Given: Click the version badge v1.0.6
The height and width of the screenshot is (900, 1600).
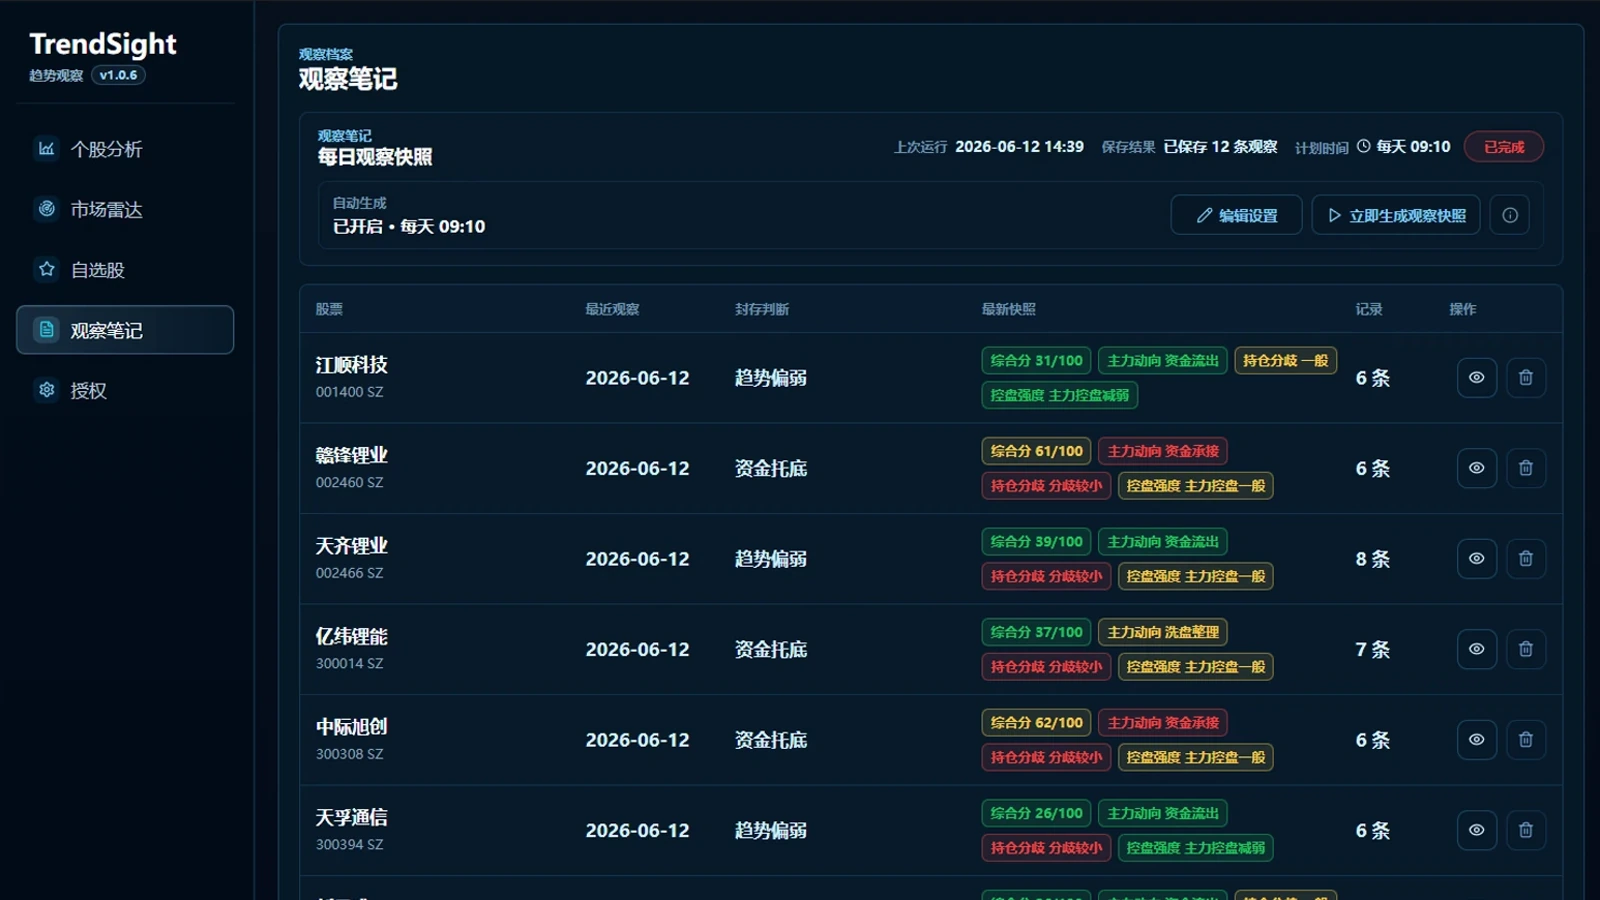Looking at the screenshot, I should [x=118, y=75].
